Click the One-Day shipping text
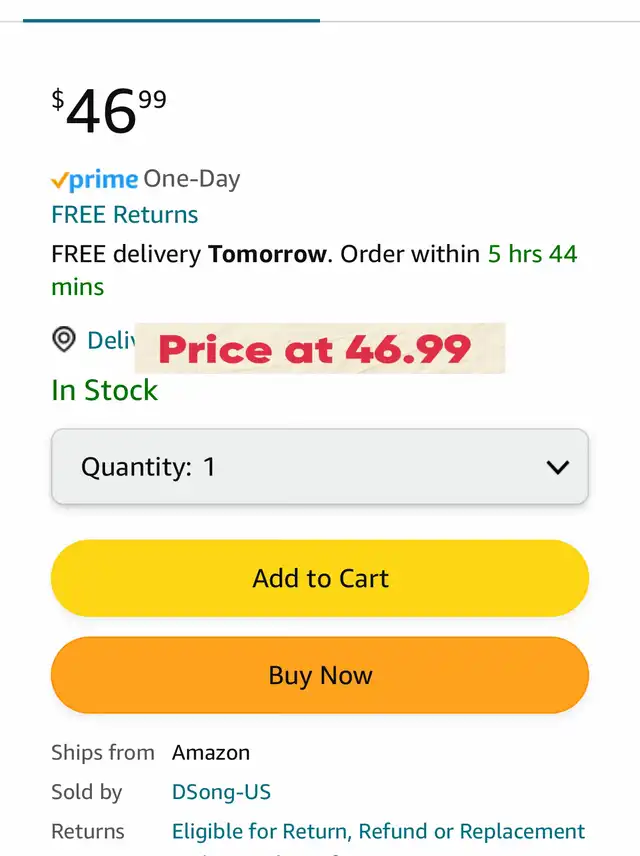The height and width of the screenshot is (856, 640). (192, 180)
